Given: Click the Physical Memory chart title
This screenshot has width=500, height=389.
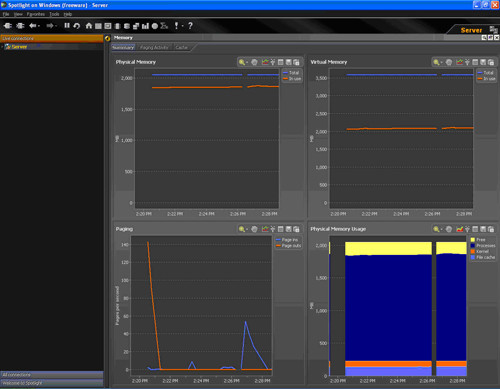Looking at the screenshot, I should (x=136, y=62).
